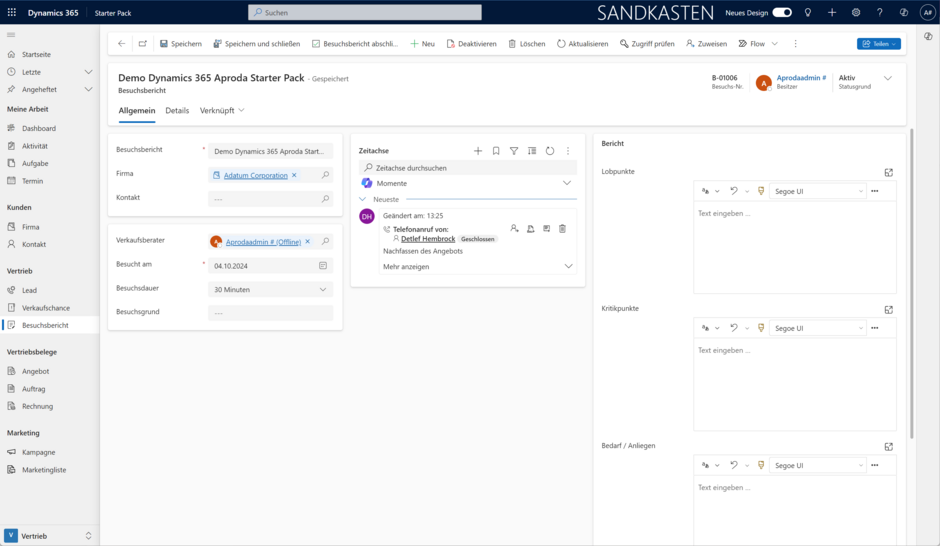Screen dimensions: 940x546
Task: Add a timeline record with plus icon
Action: 478,151
